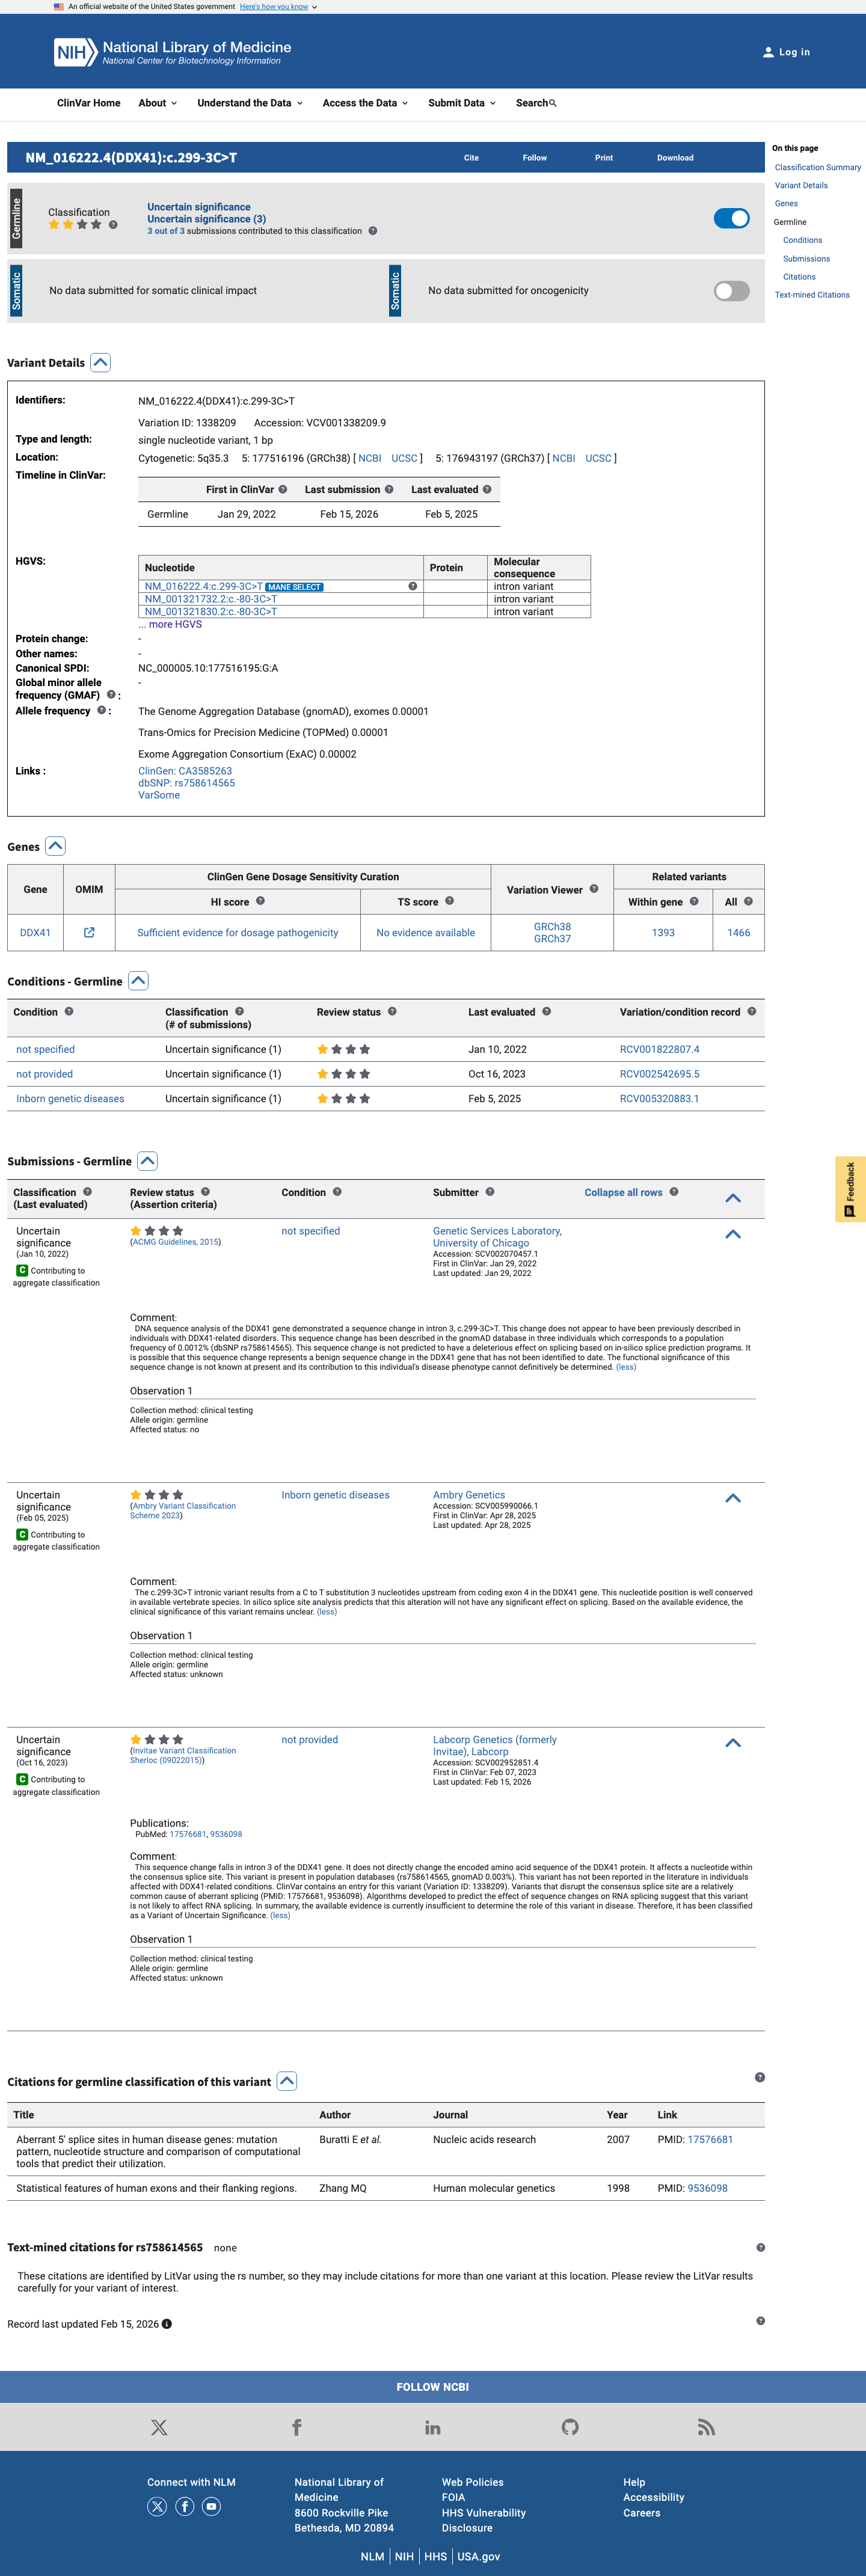
Task: Click help icon beside Allele frequency label
Action: pyautogui.click(x=101, y=711)
